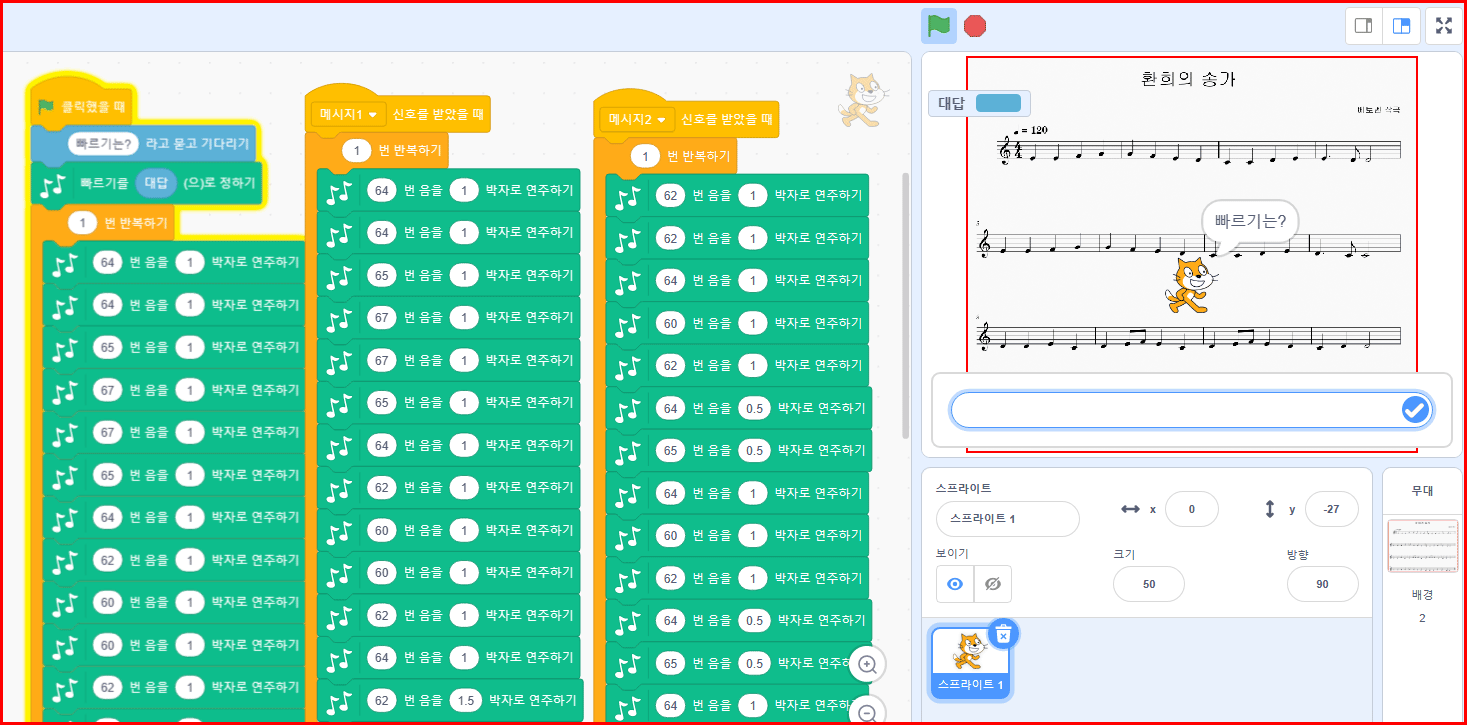Screen dimensions: 1467x725
Task: Click flag icon on the 클릭했을 때 hat block
Action: coord(45,106)
